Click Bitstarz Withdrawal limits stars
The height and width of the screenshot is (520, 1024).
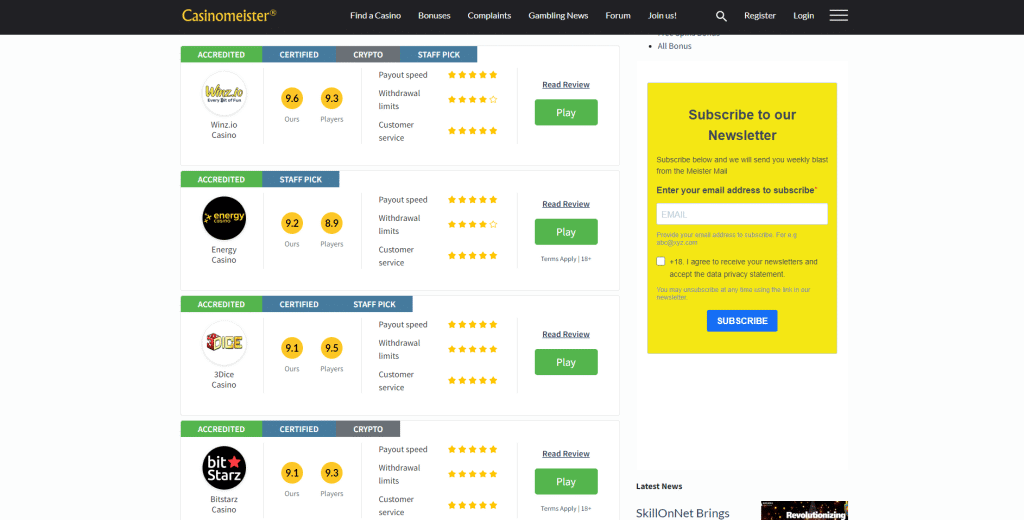(472, 474)
